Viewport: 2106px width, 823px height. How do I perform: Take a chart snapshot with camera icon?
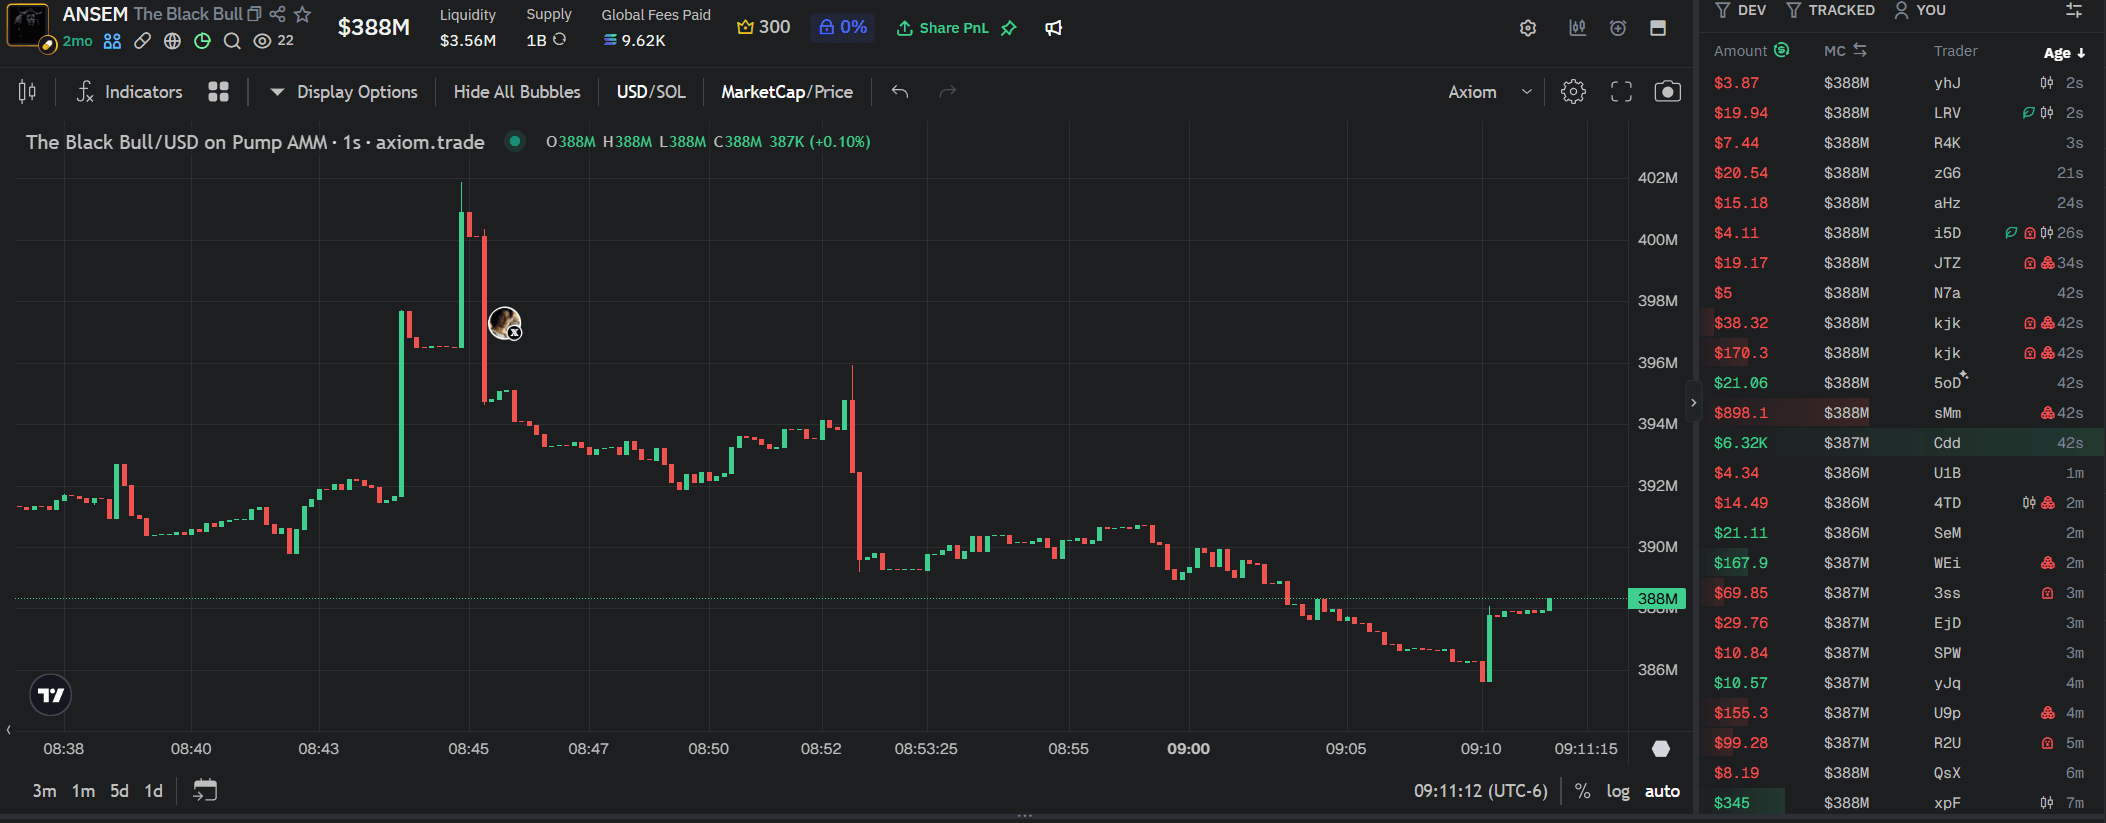point(1667,92)
